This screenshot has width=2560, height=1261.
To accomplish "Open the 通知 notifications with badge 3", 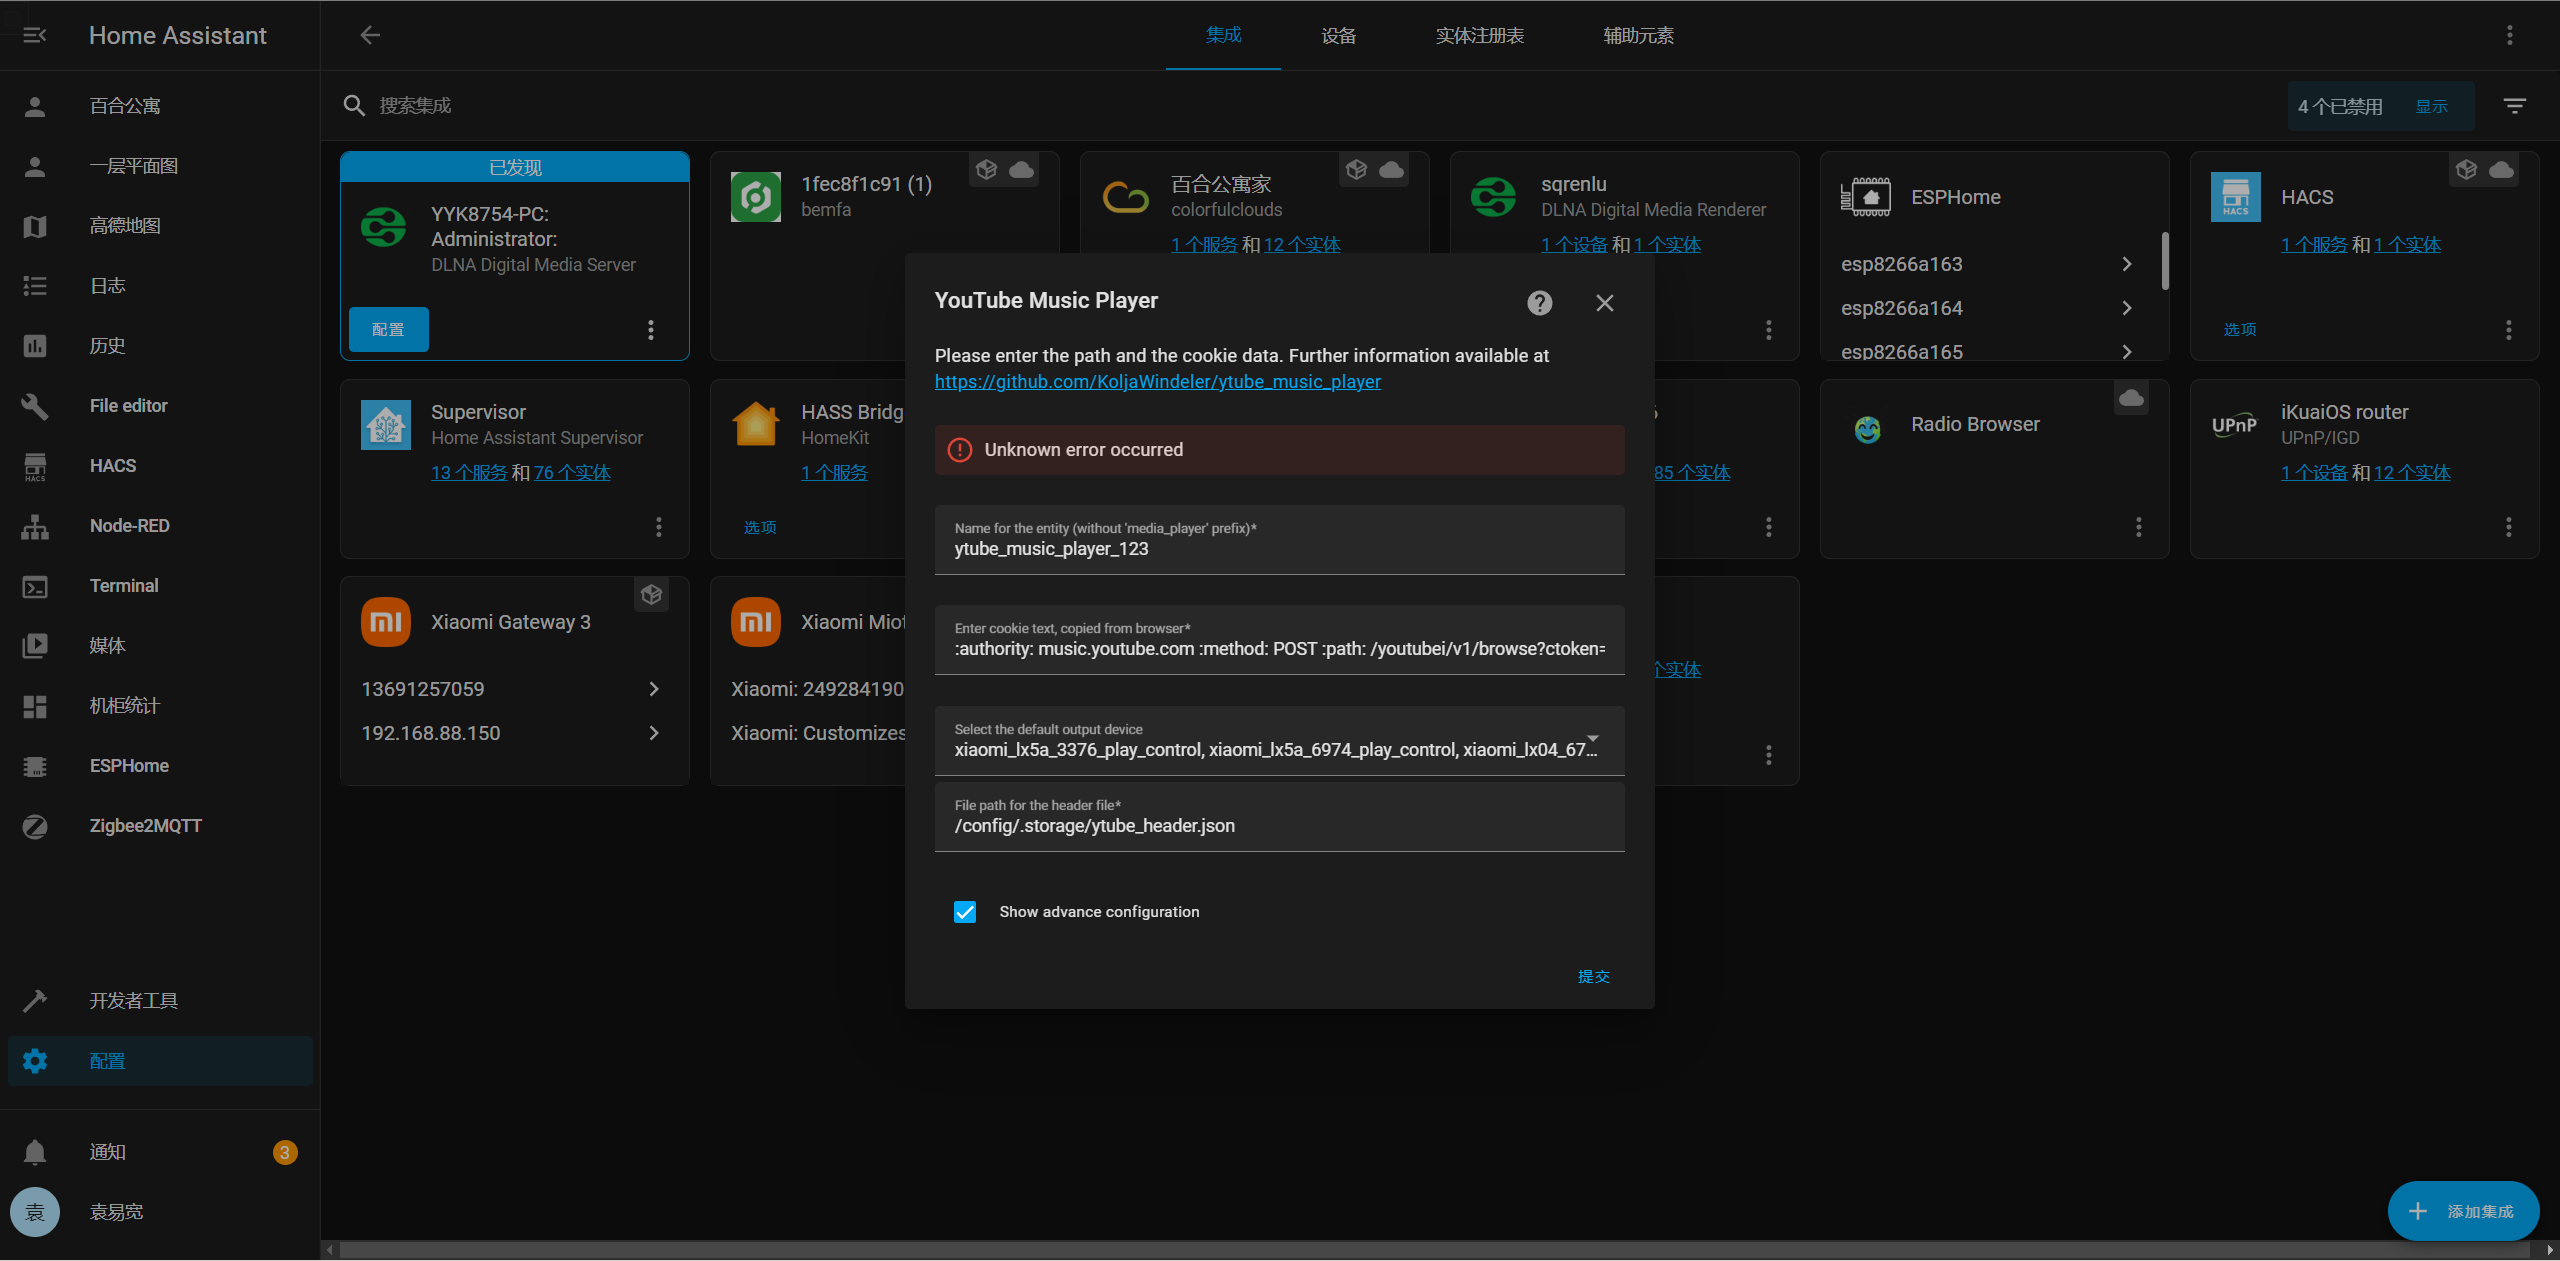I will tap(109, 1151).
